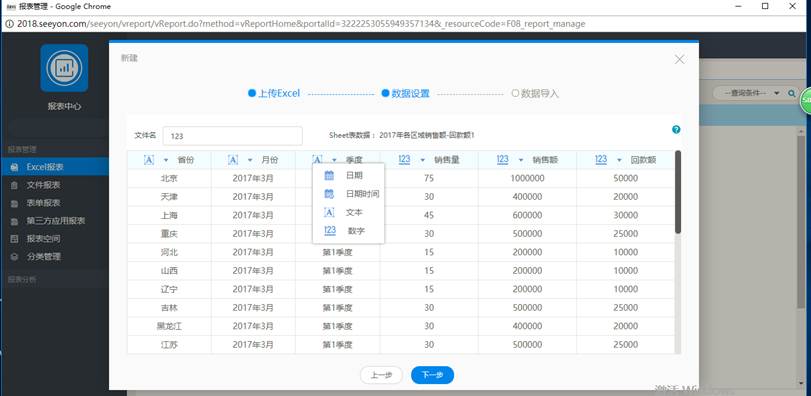Open Excel报表 in the sidebar
This screenshot has width=811, height=396.
(54, 167)
